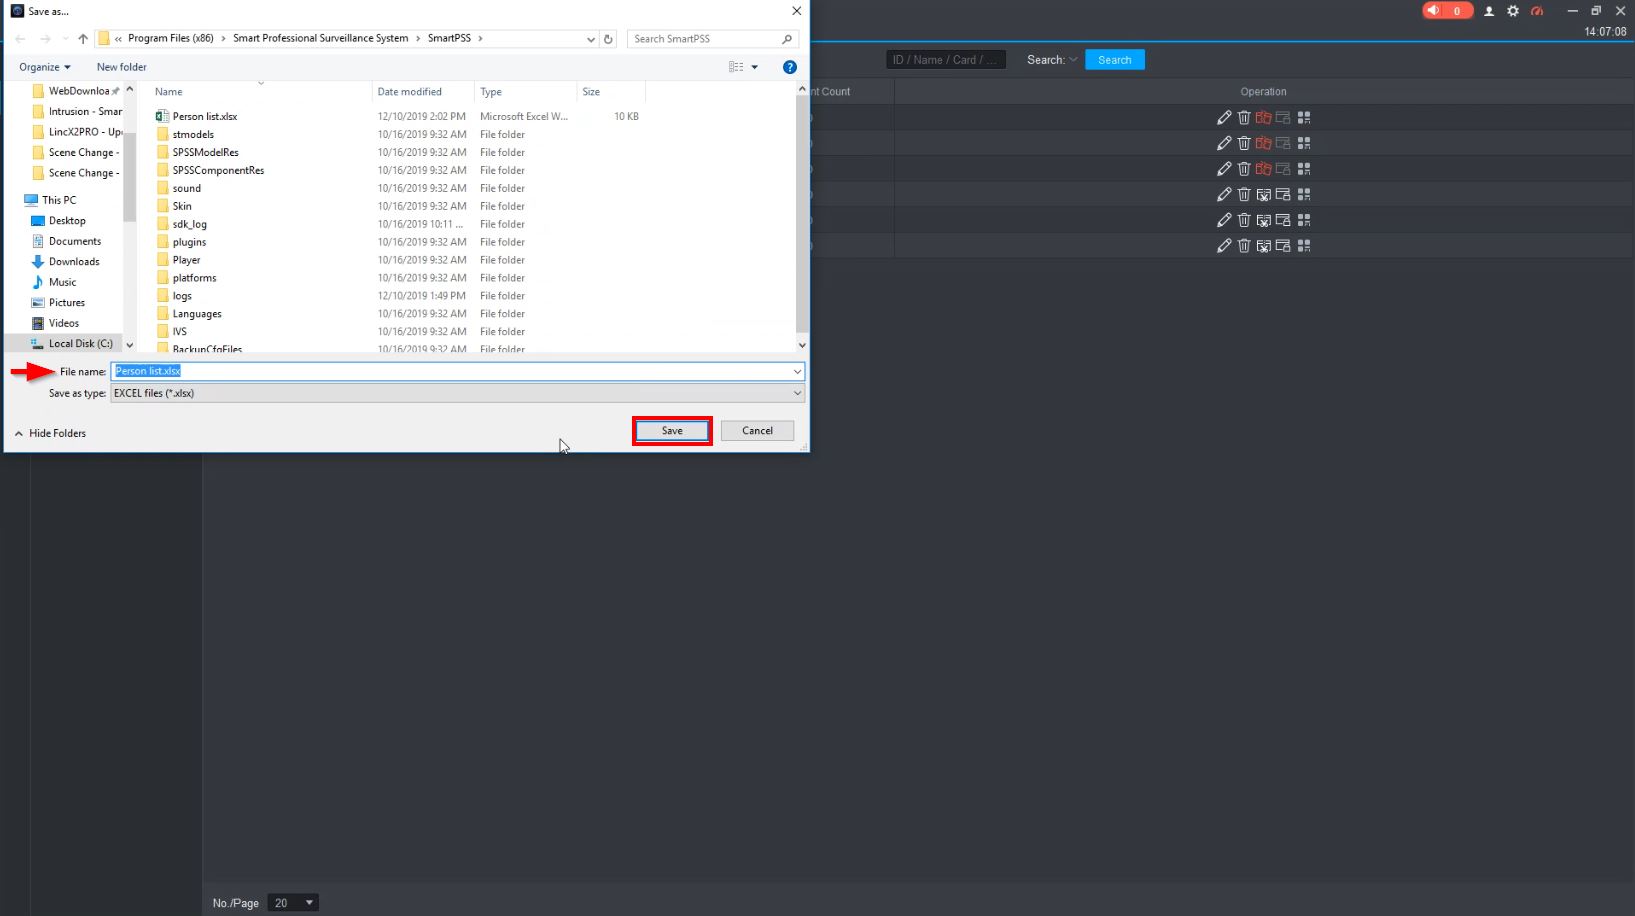Open the Search criteria dropdown in SmartPSS
The height and width of the screenshot is (916, 1635).
click(x=1073, y=60)
